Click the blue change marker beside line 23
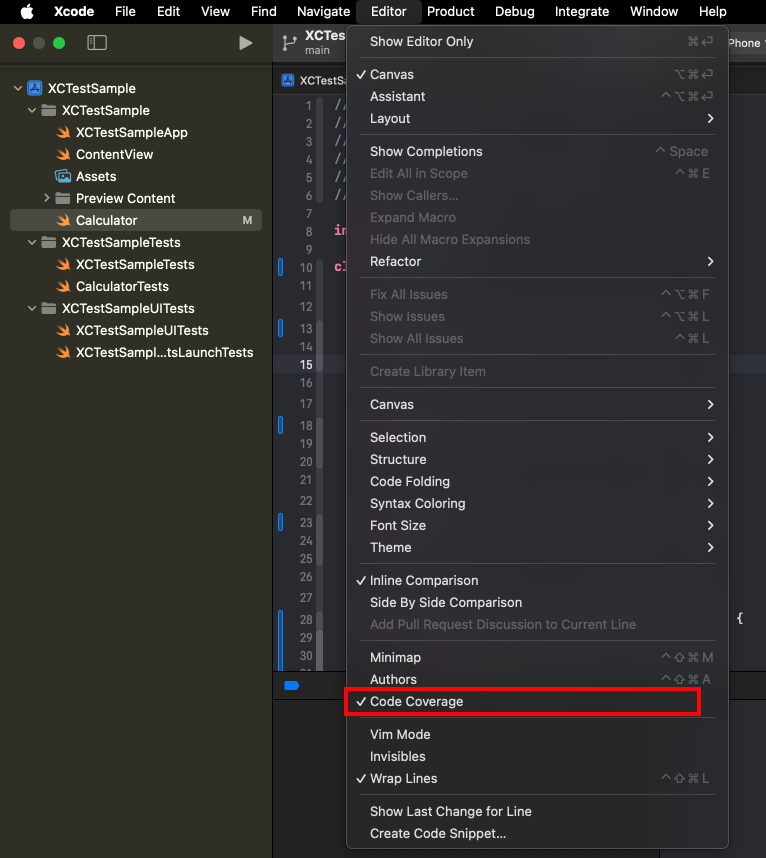 281,522
